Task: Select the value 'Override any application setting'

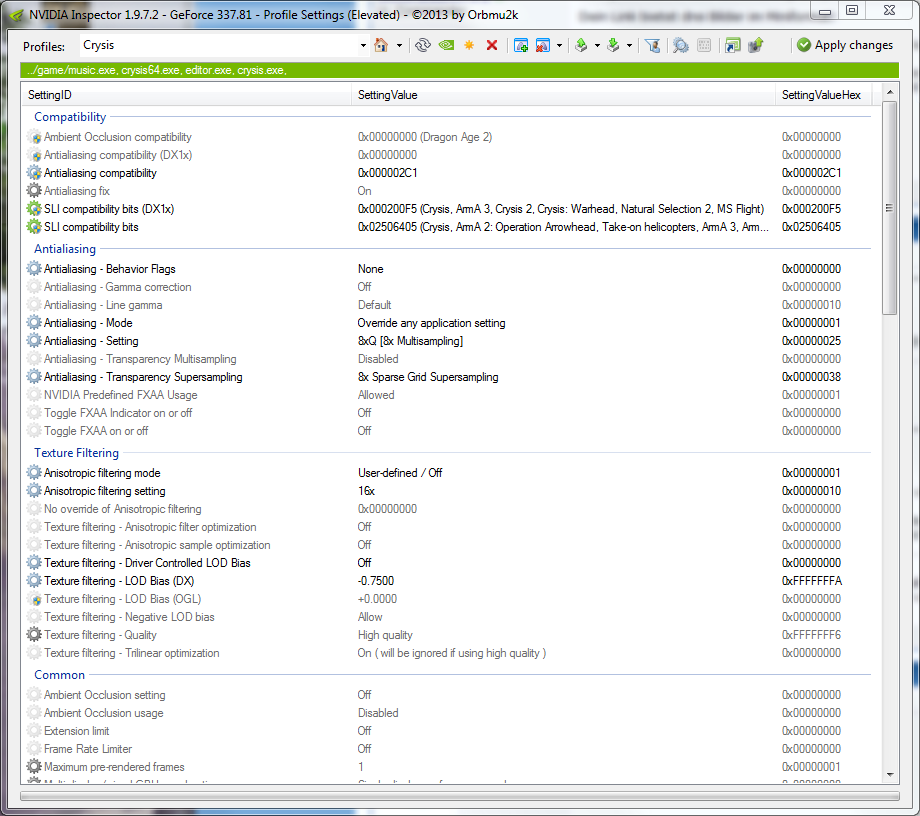Action: click(431, 323)
